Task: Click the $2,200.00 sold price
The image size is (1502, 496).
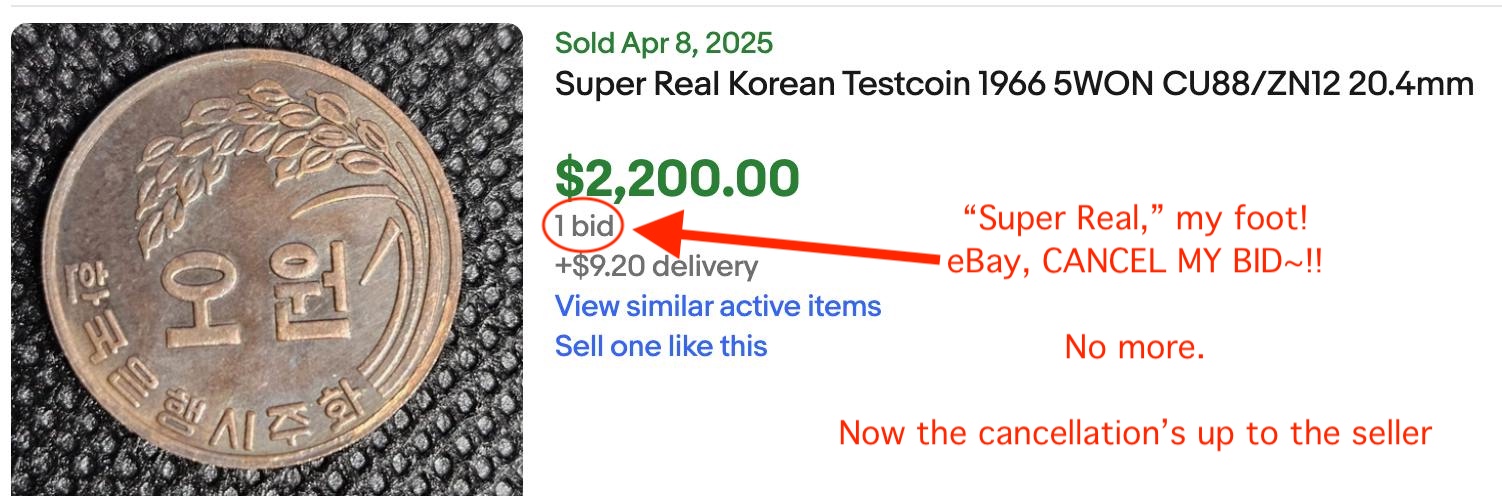Action: point(677,178)
